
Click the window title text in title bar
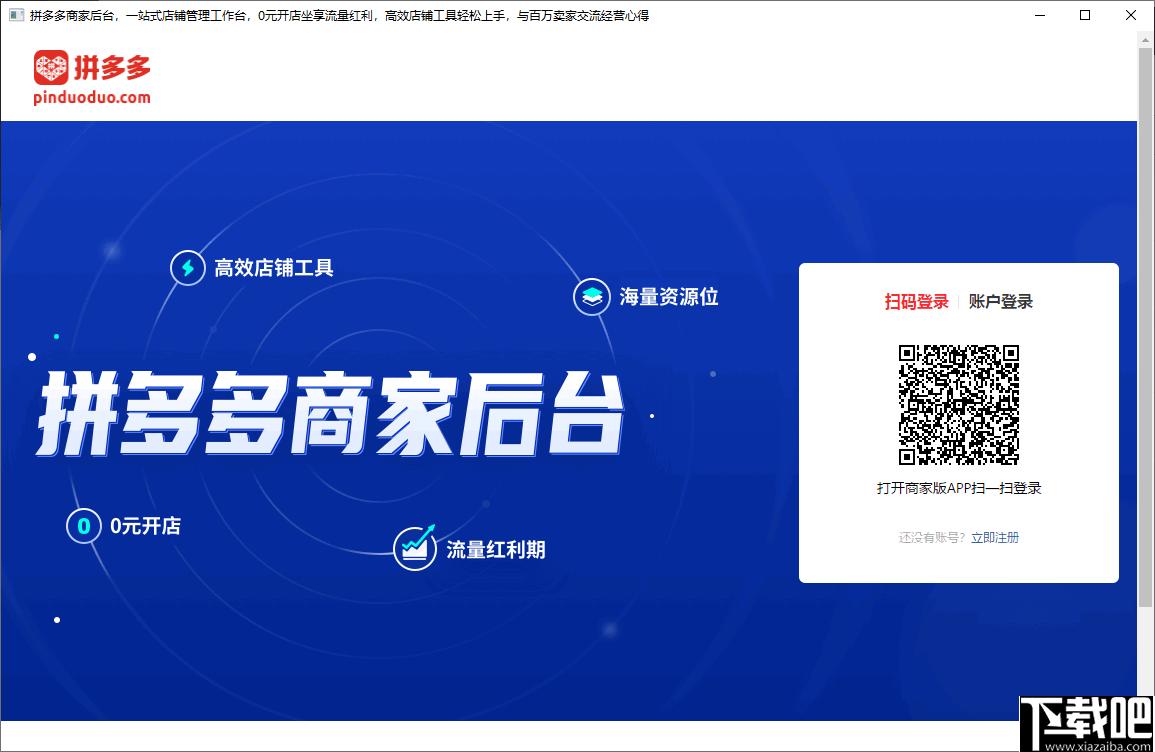coord(339,15)
